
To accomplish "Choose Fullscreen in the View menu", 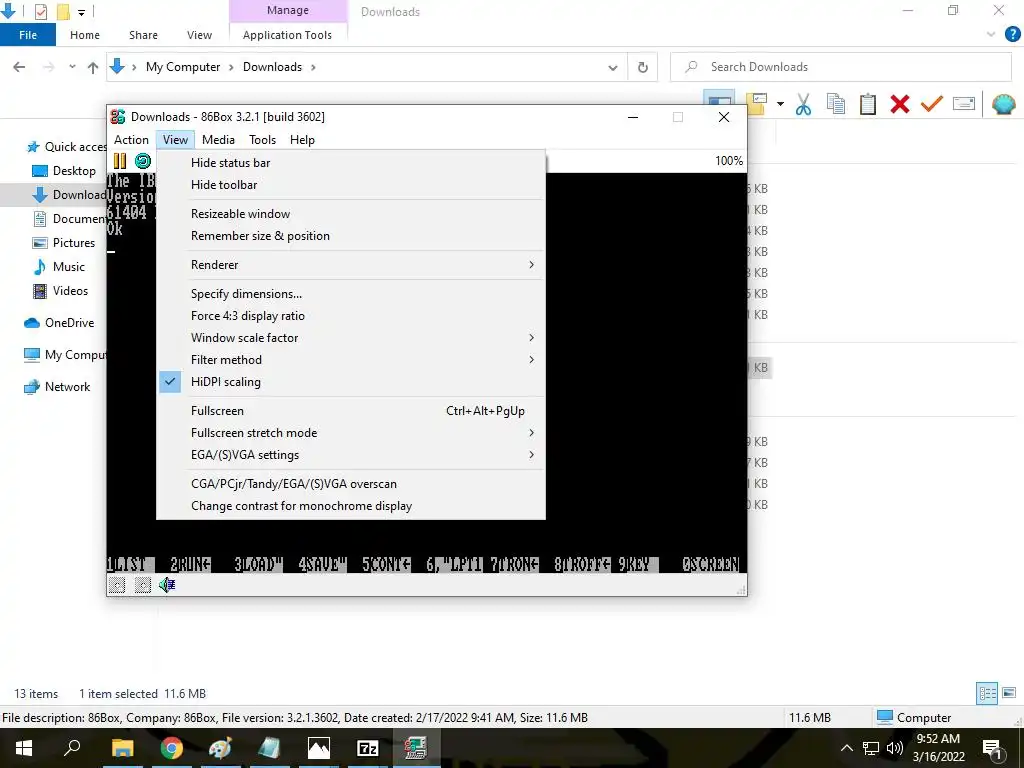I will 351,411.
